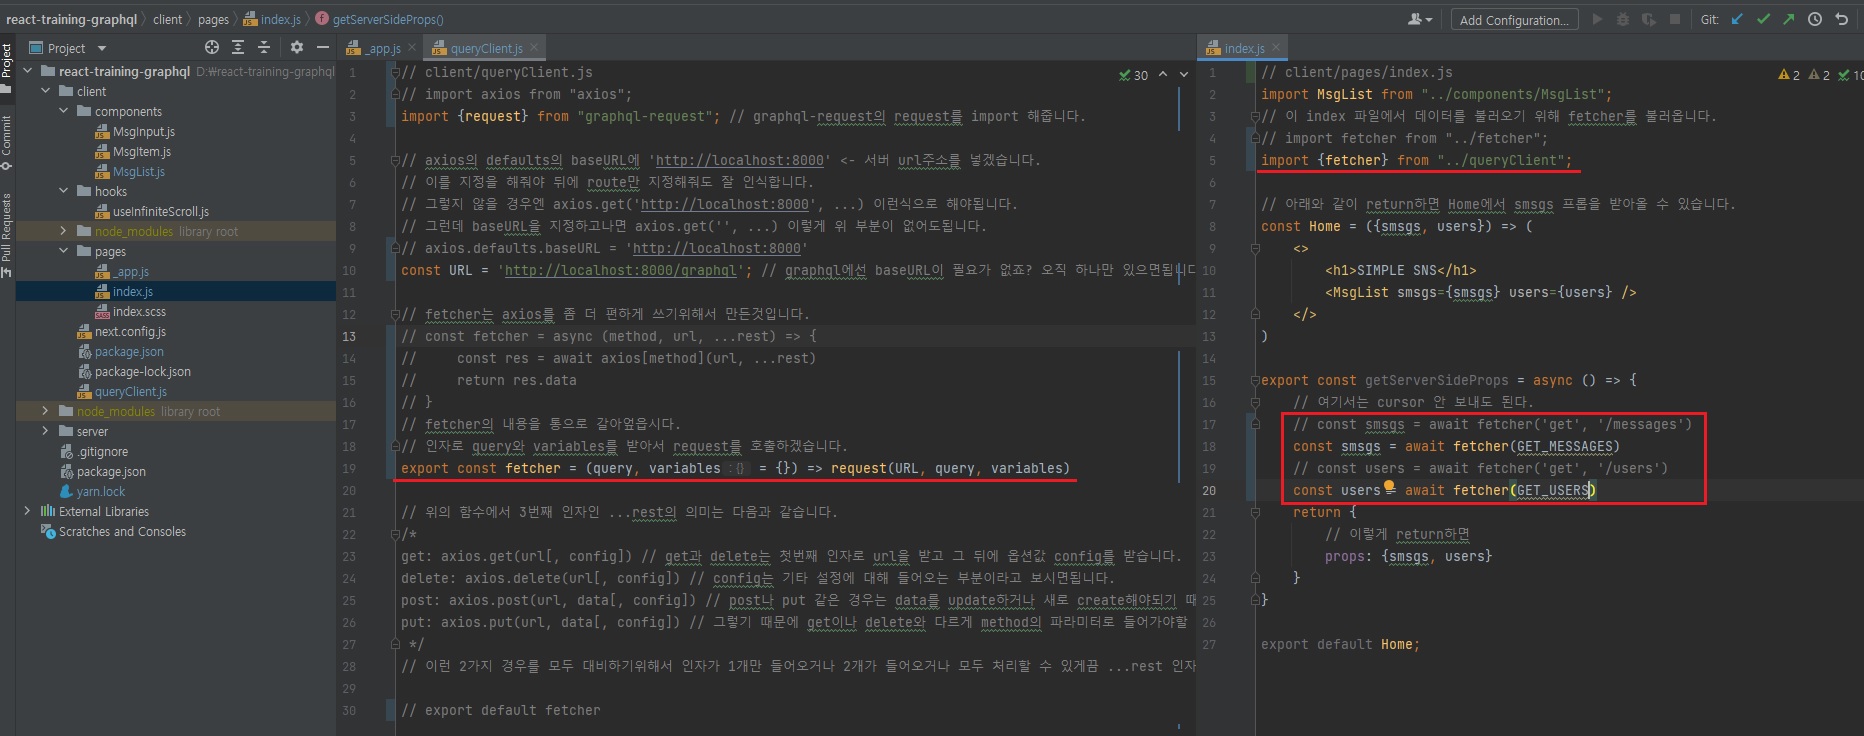Hide the Project tool window
Image resolution: width=1864 pixels, height=736 pixels.
pos(323,47)
